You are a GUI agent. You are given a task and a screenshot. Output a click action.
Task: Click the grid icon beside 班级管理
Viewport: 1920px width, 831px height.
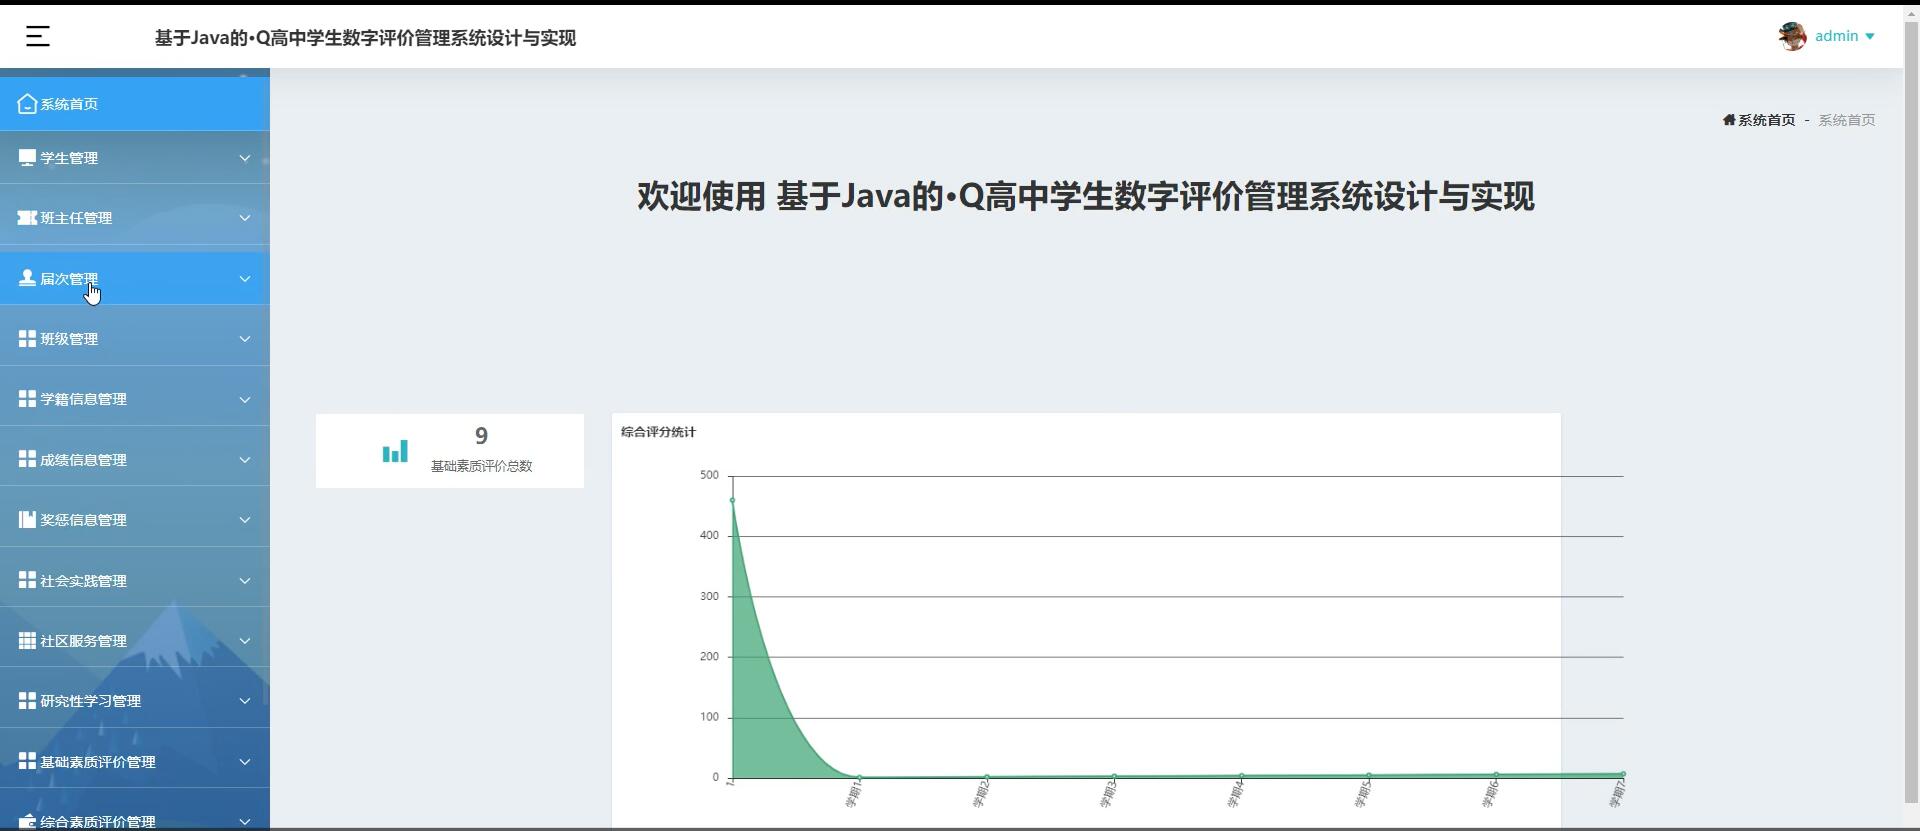pyautogui.click(x=27, y=339)
